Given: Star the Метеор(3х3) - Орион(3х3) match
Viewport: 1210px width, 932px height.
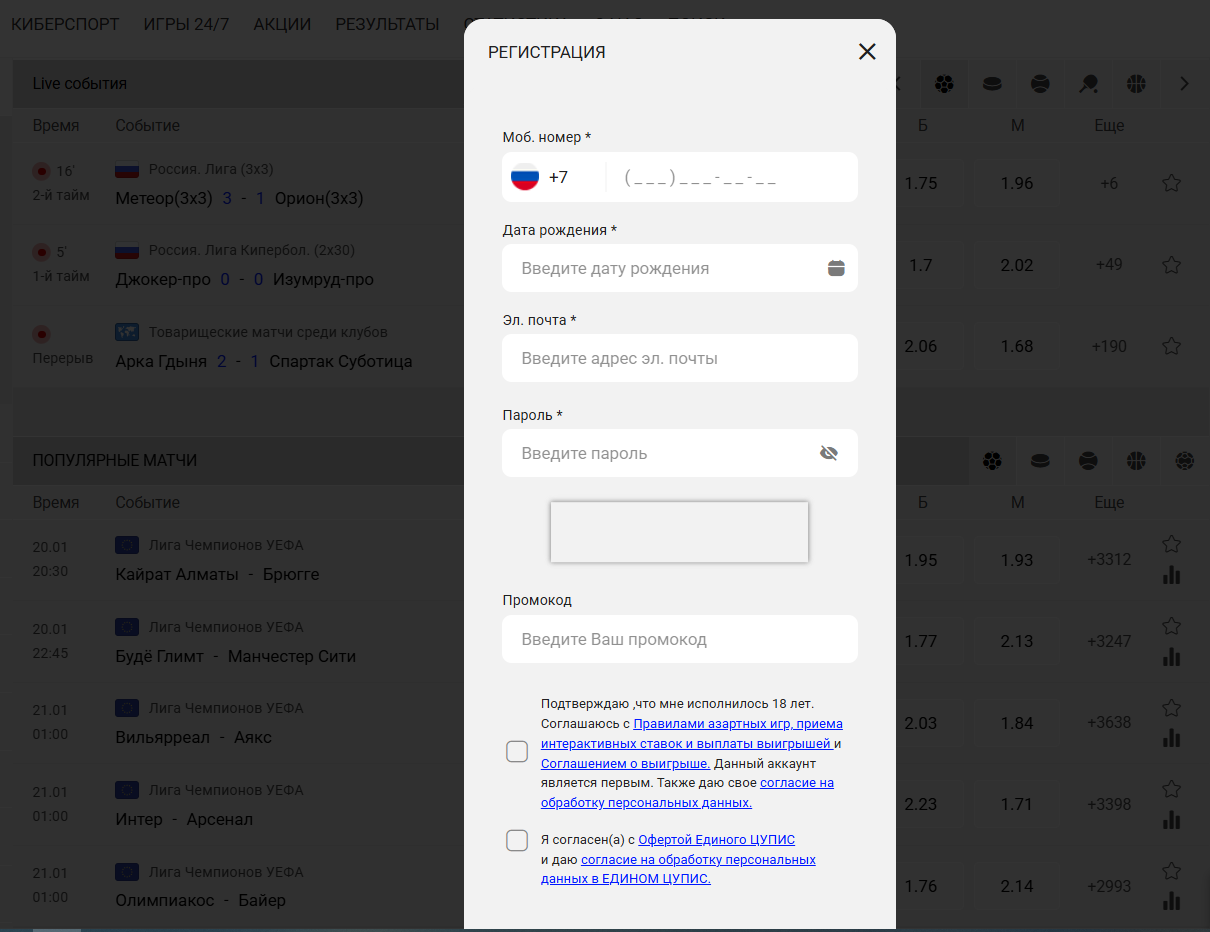Looking at the screenshot, I should pyautogui.click(x=1171, y=183).
